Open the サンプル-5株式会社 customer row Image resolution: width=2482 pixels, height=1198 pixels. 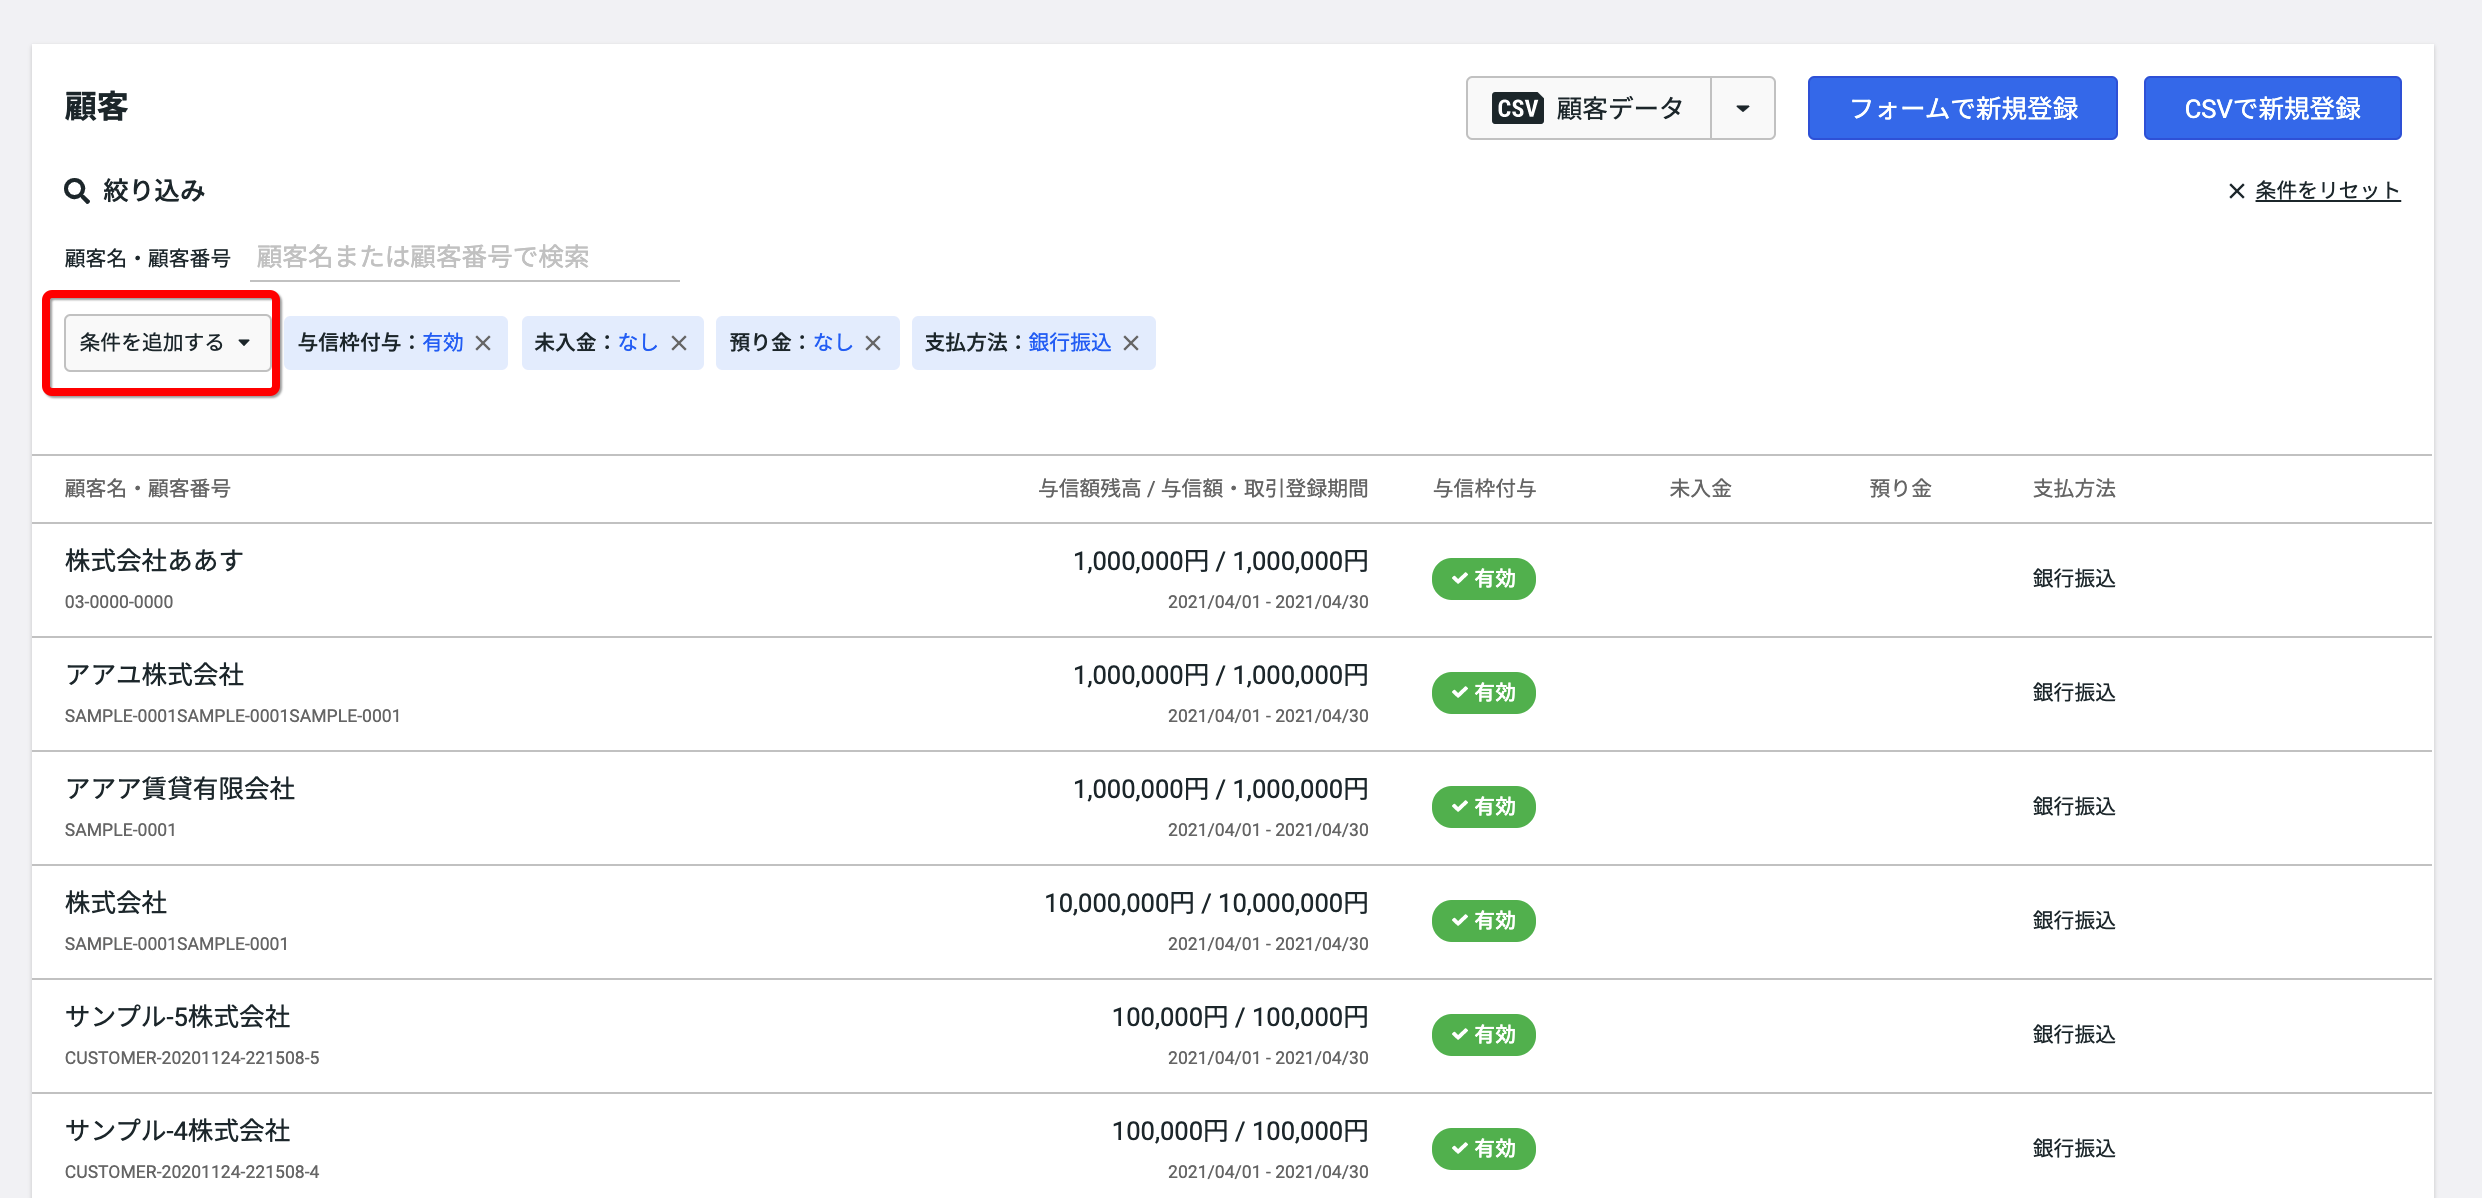coord(1232,1036)
